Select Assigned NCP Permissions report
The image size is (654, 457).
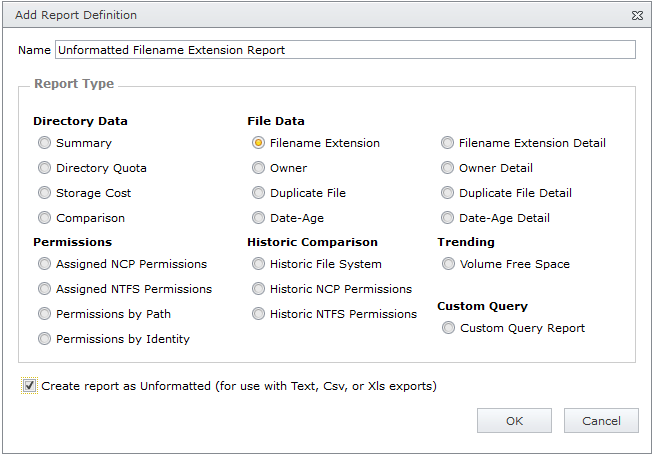[x=44, y=264]
